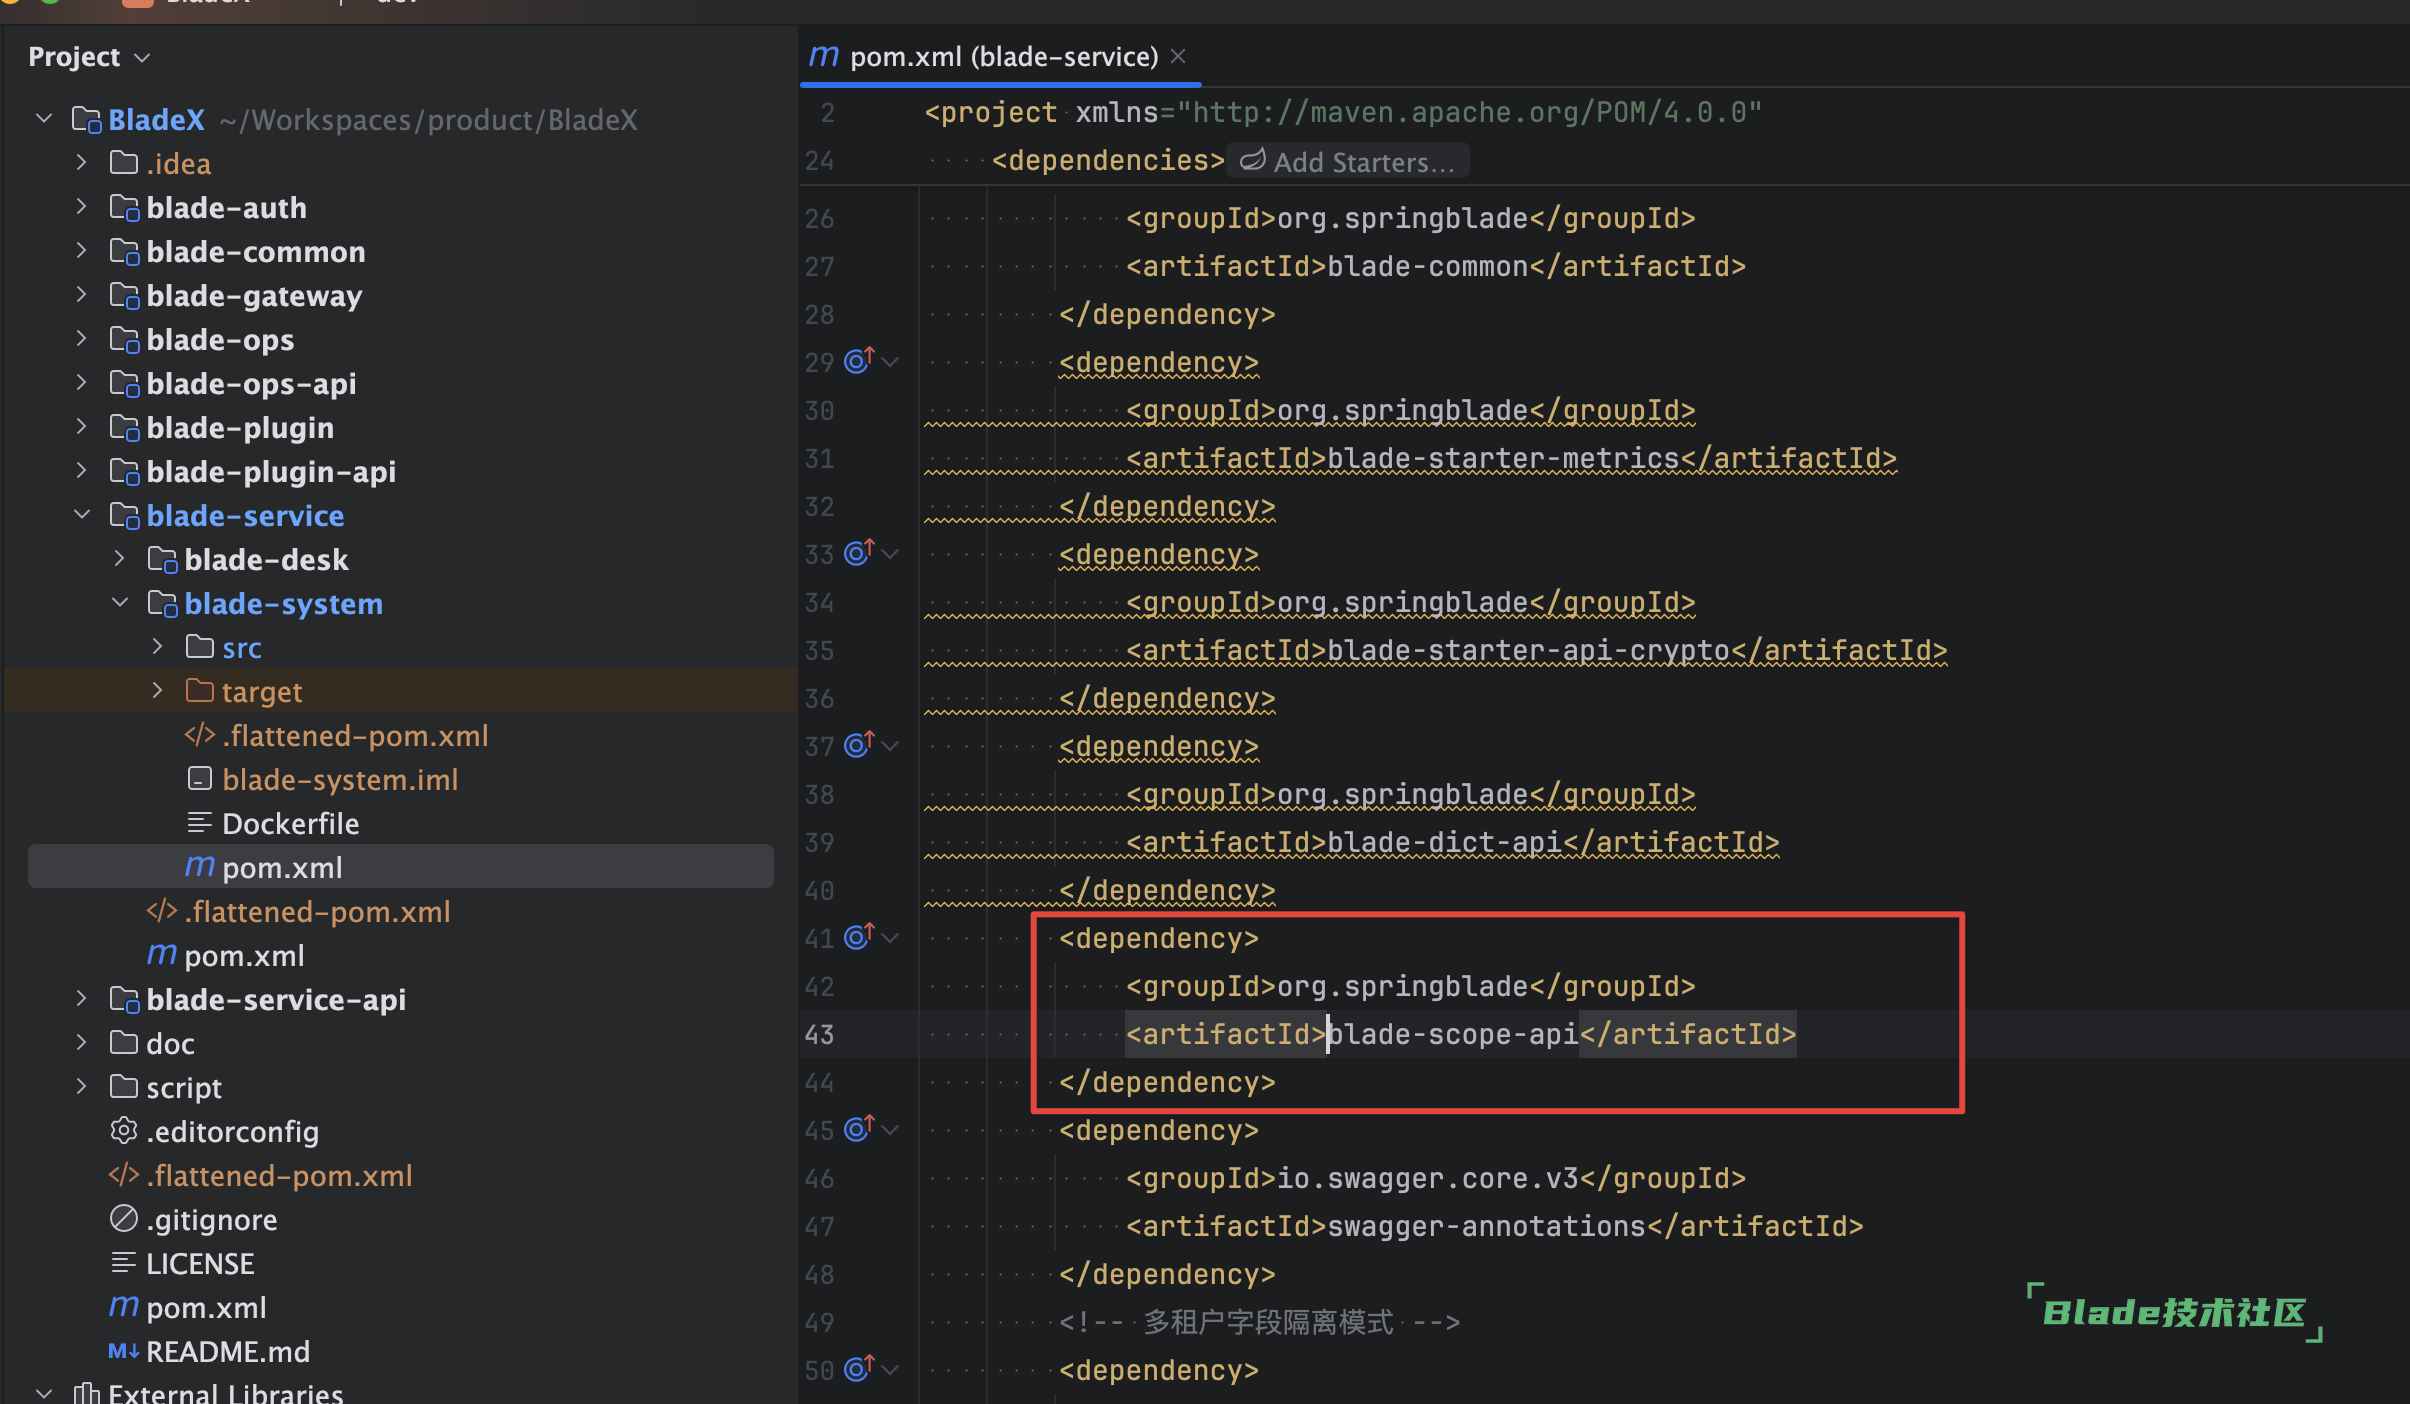Click the target folder icon

(200, 691)
